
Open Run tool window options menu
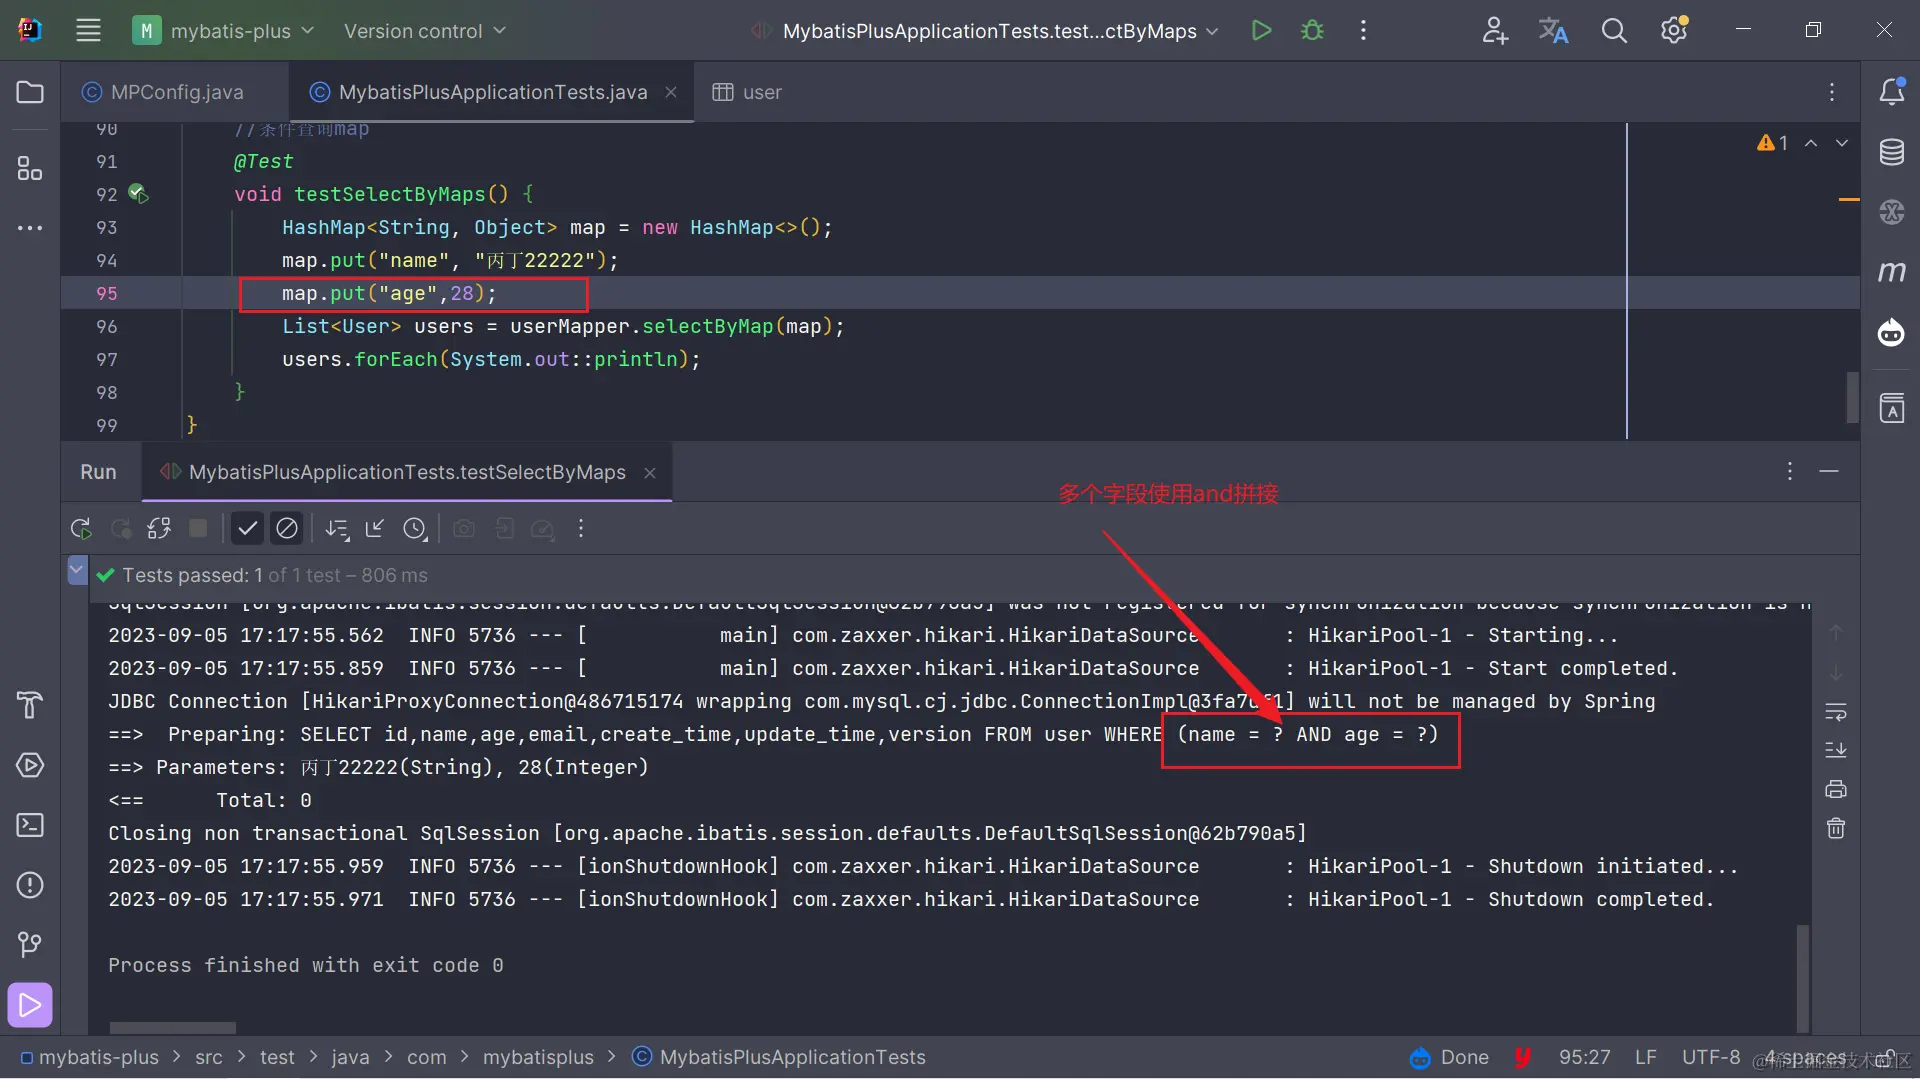(x=1790, y=471)
